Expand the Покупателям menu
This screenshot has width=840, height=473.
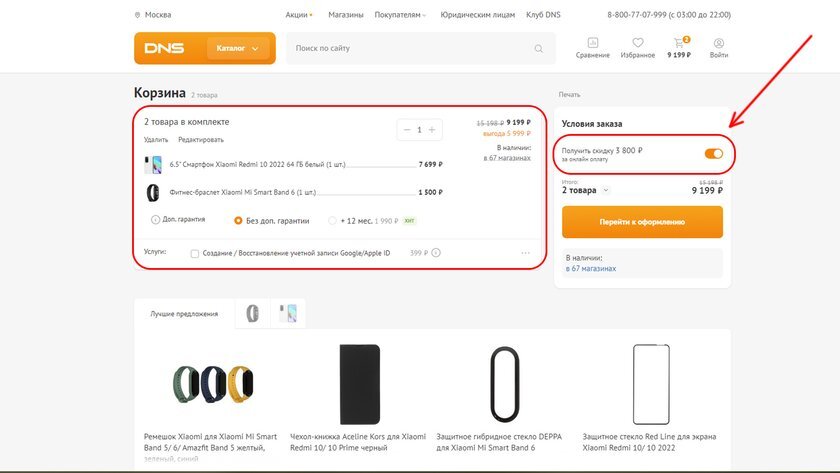[400, 15]
